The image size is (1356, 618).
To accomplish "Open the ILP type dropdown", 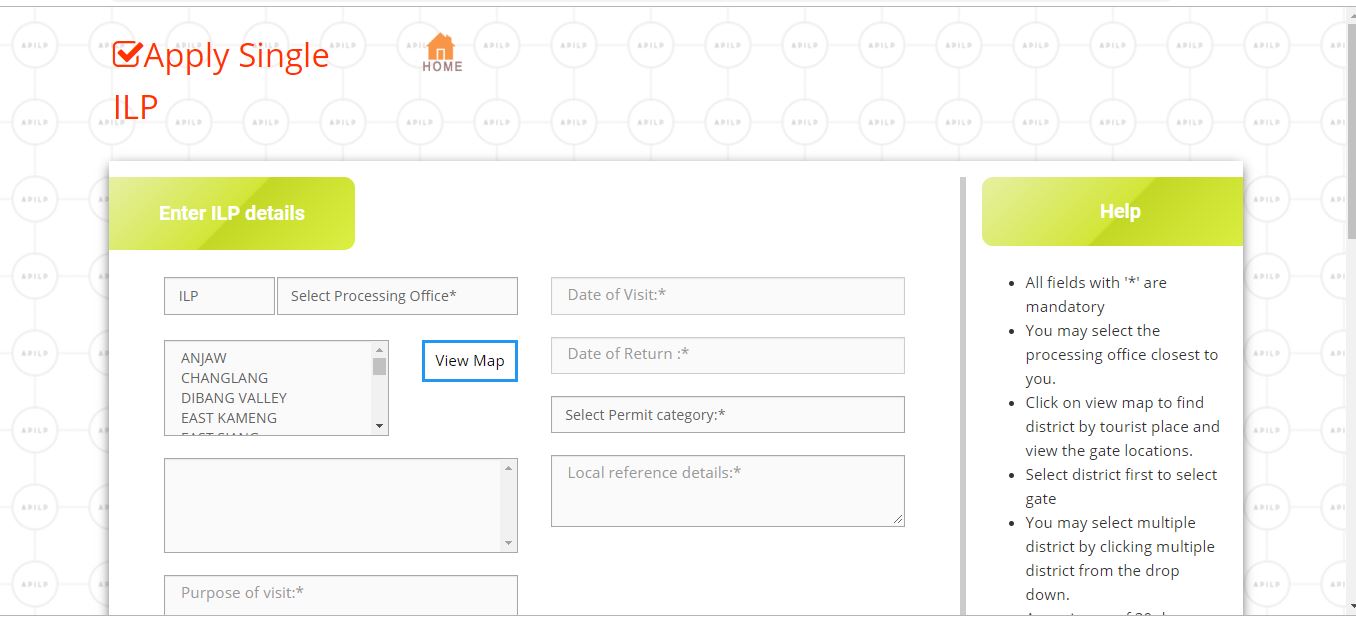I will click(x=219, y=296).
